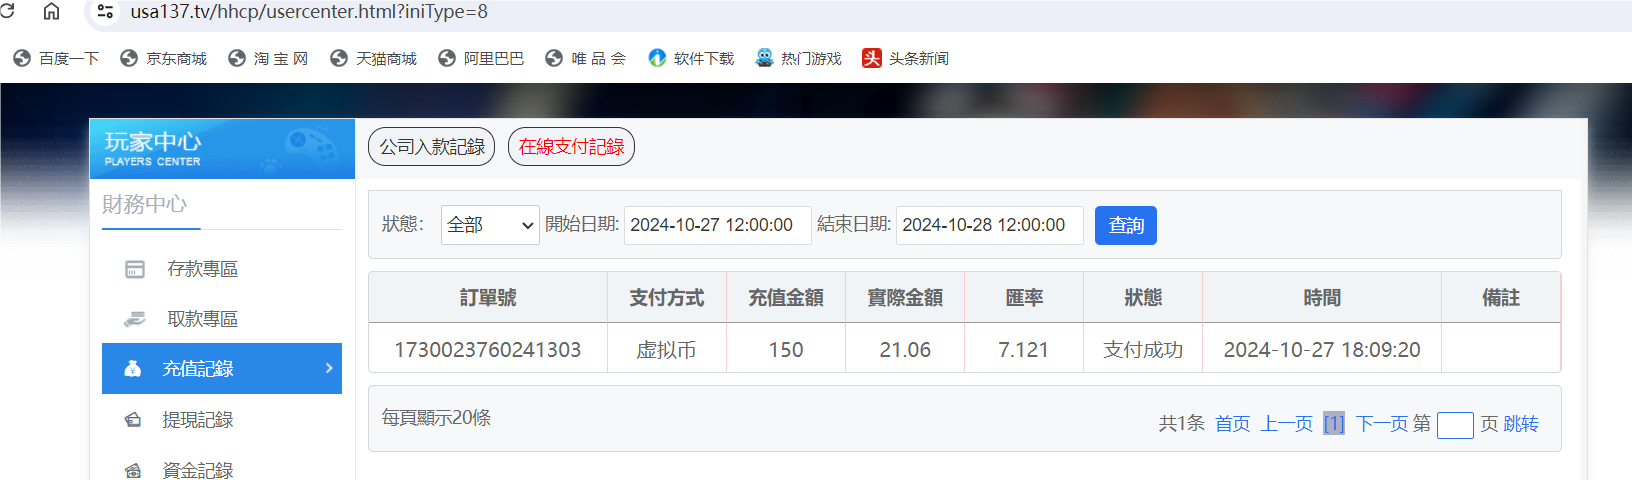Open 提現記錄 in sidebar
Viewport: 1632px width, 480px height.
pos(222,420)
